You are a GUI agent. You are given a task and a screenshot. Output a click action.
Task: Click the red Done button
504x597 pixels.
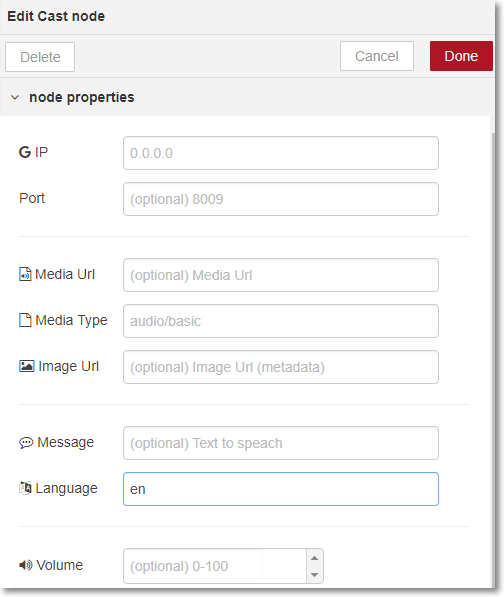click(x=461, y=56)
